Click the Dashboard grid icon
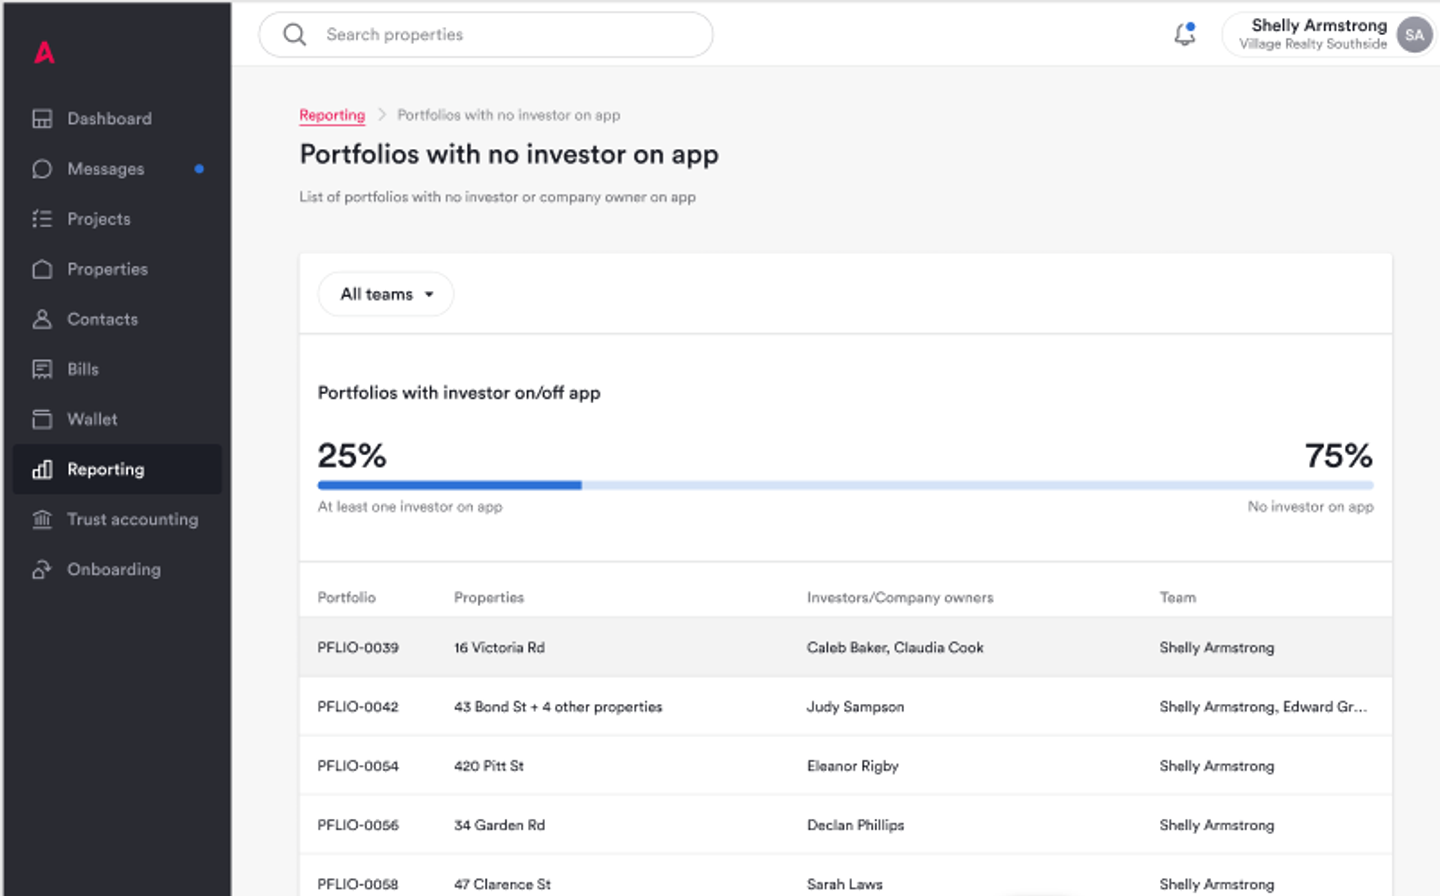The image size is (1440, 896). 42,119
